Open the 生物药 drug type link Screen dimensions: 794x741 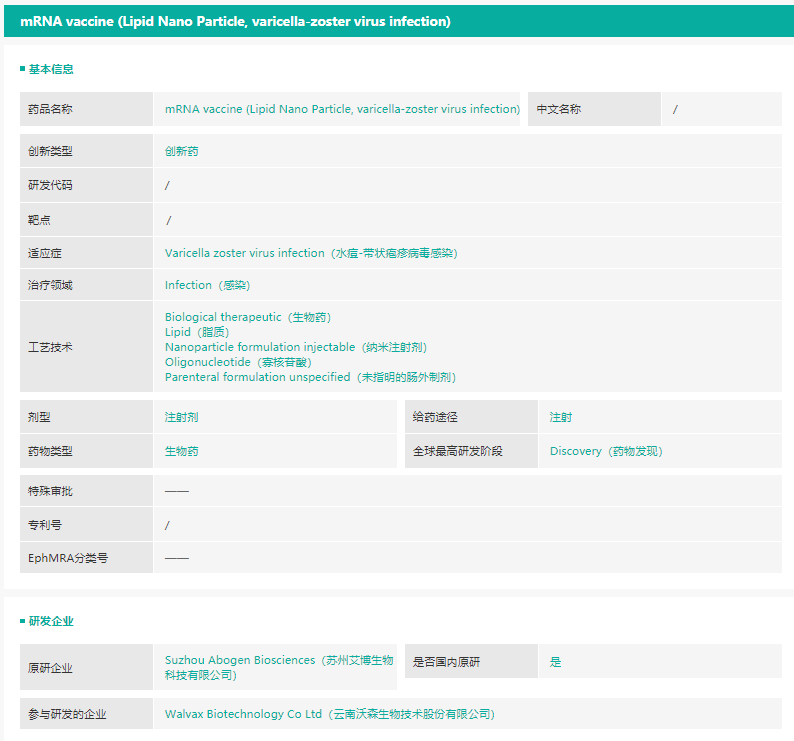[x=182, y=451]
